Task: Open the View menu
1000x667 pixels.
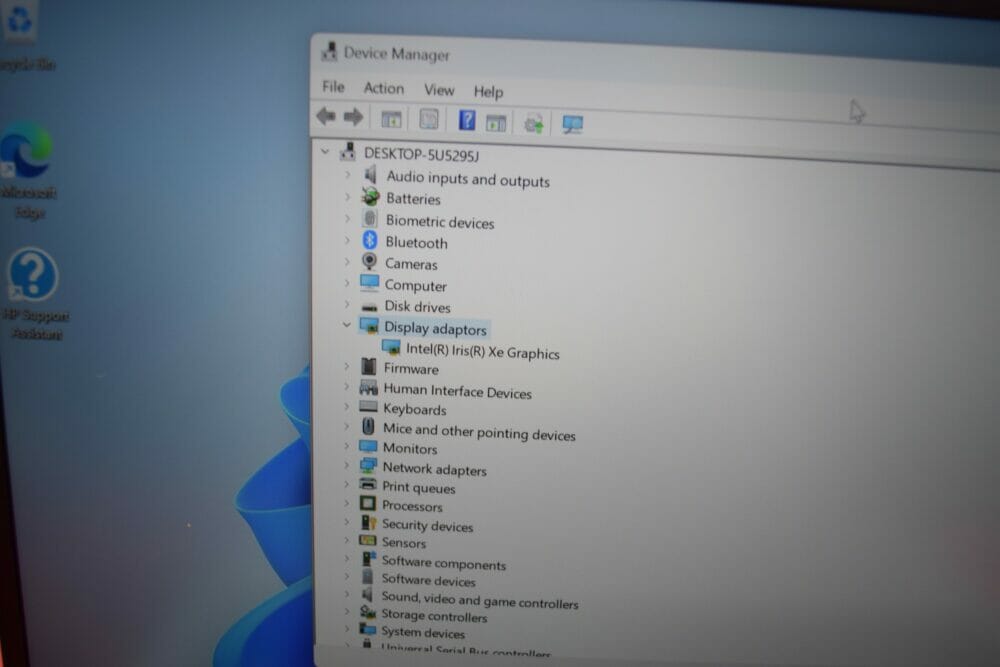Action: pyautogui.click(x=439, y=90)
